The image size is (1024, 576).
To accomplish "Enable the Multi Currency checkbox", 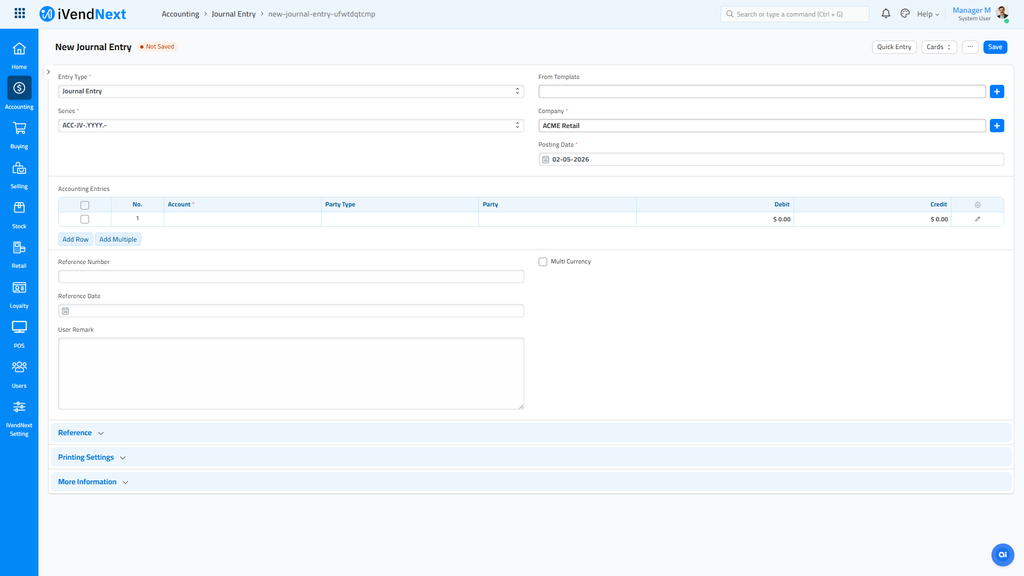I will 543,262.
